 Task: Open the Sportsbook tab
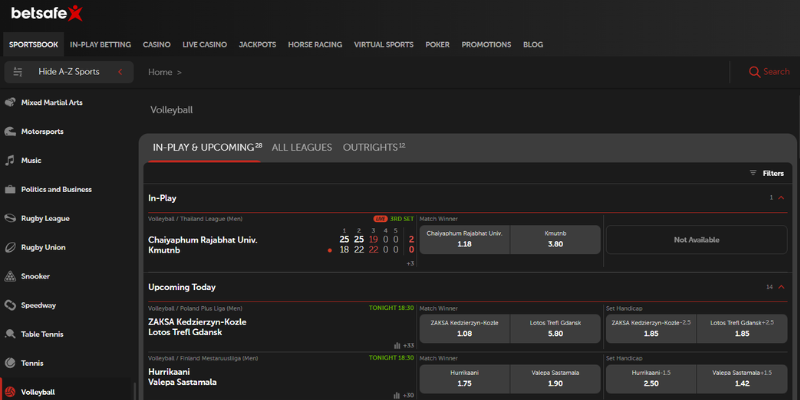[34, 44]
